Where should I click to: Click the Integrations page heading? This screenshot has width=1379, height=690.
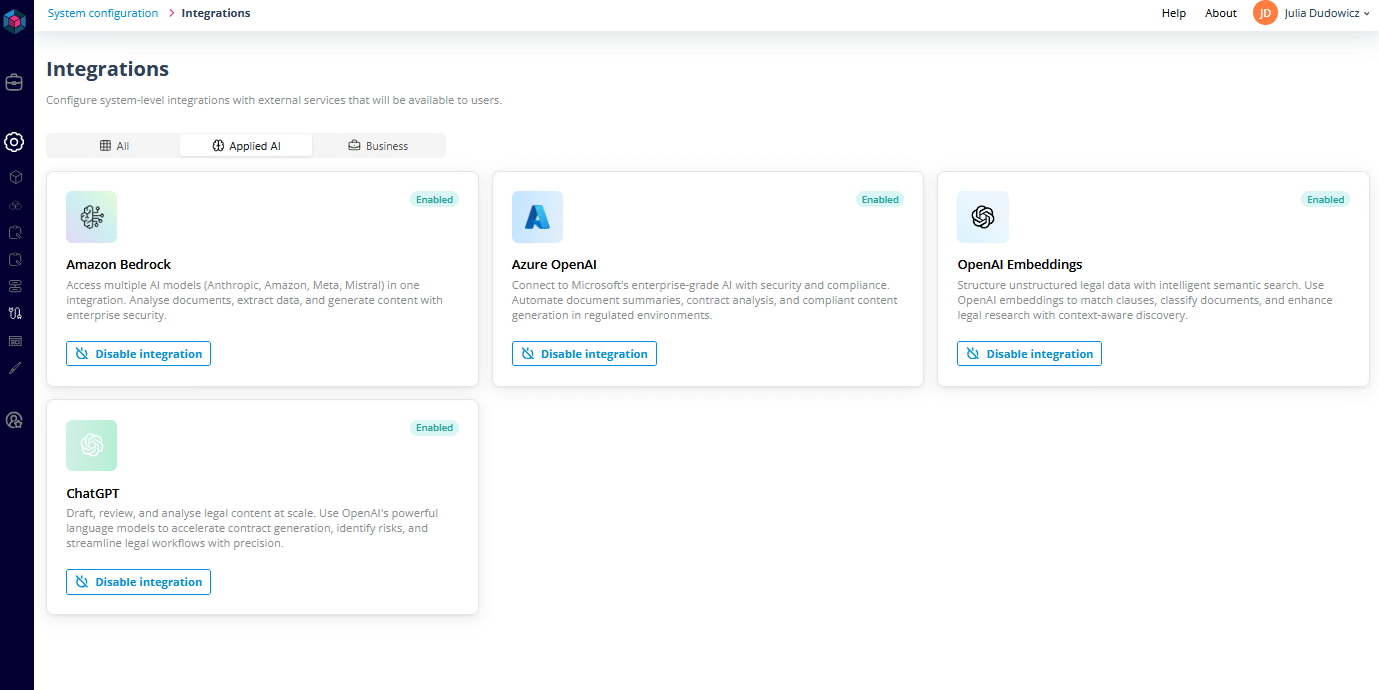(108, 69)
